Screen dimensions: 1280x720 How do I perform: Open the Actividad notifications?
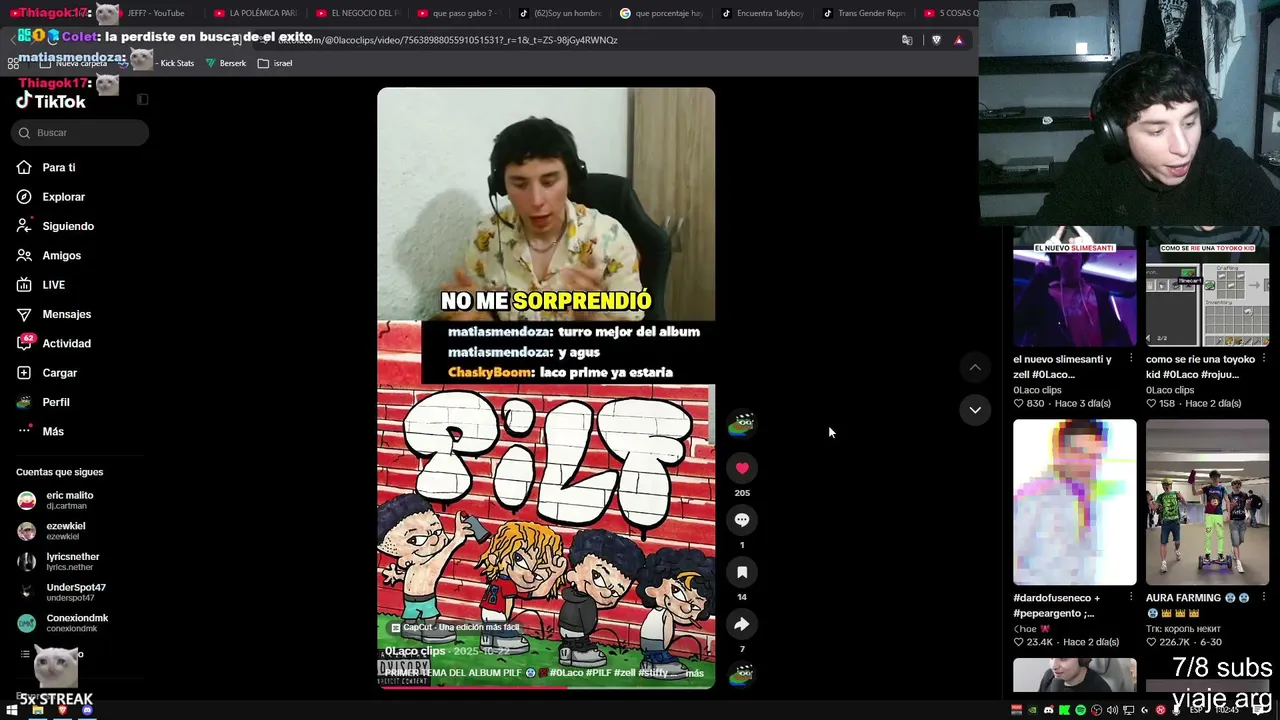coord(67,344)
